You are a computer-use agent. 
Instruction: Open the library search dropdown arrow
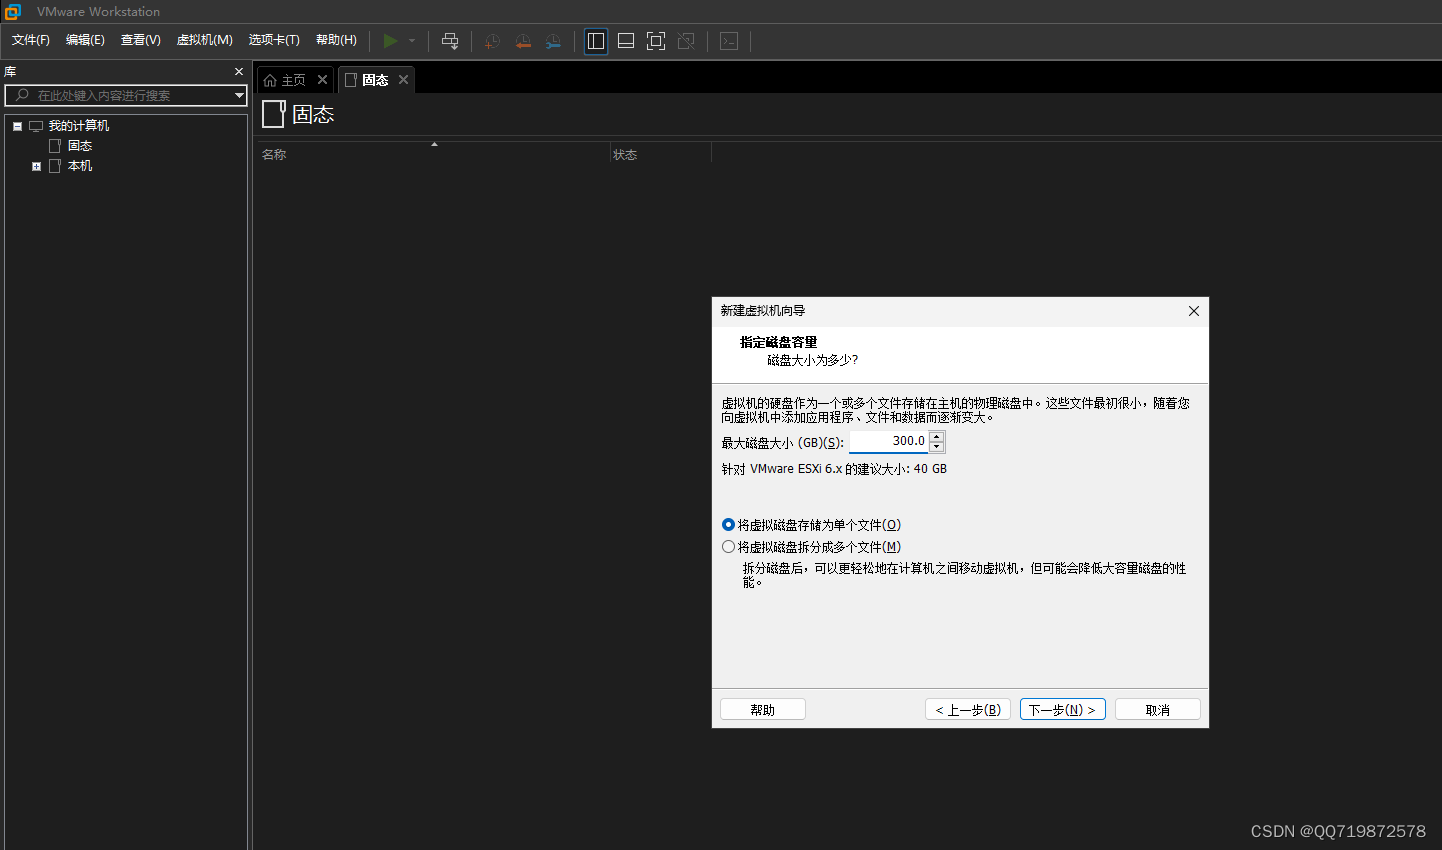pos(239,96)
